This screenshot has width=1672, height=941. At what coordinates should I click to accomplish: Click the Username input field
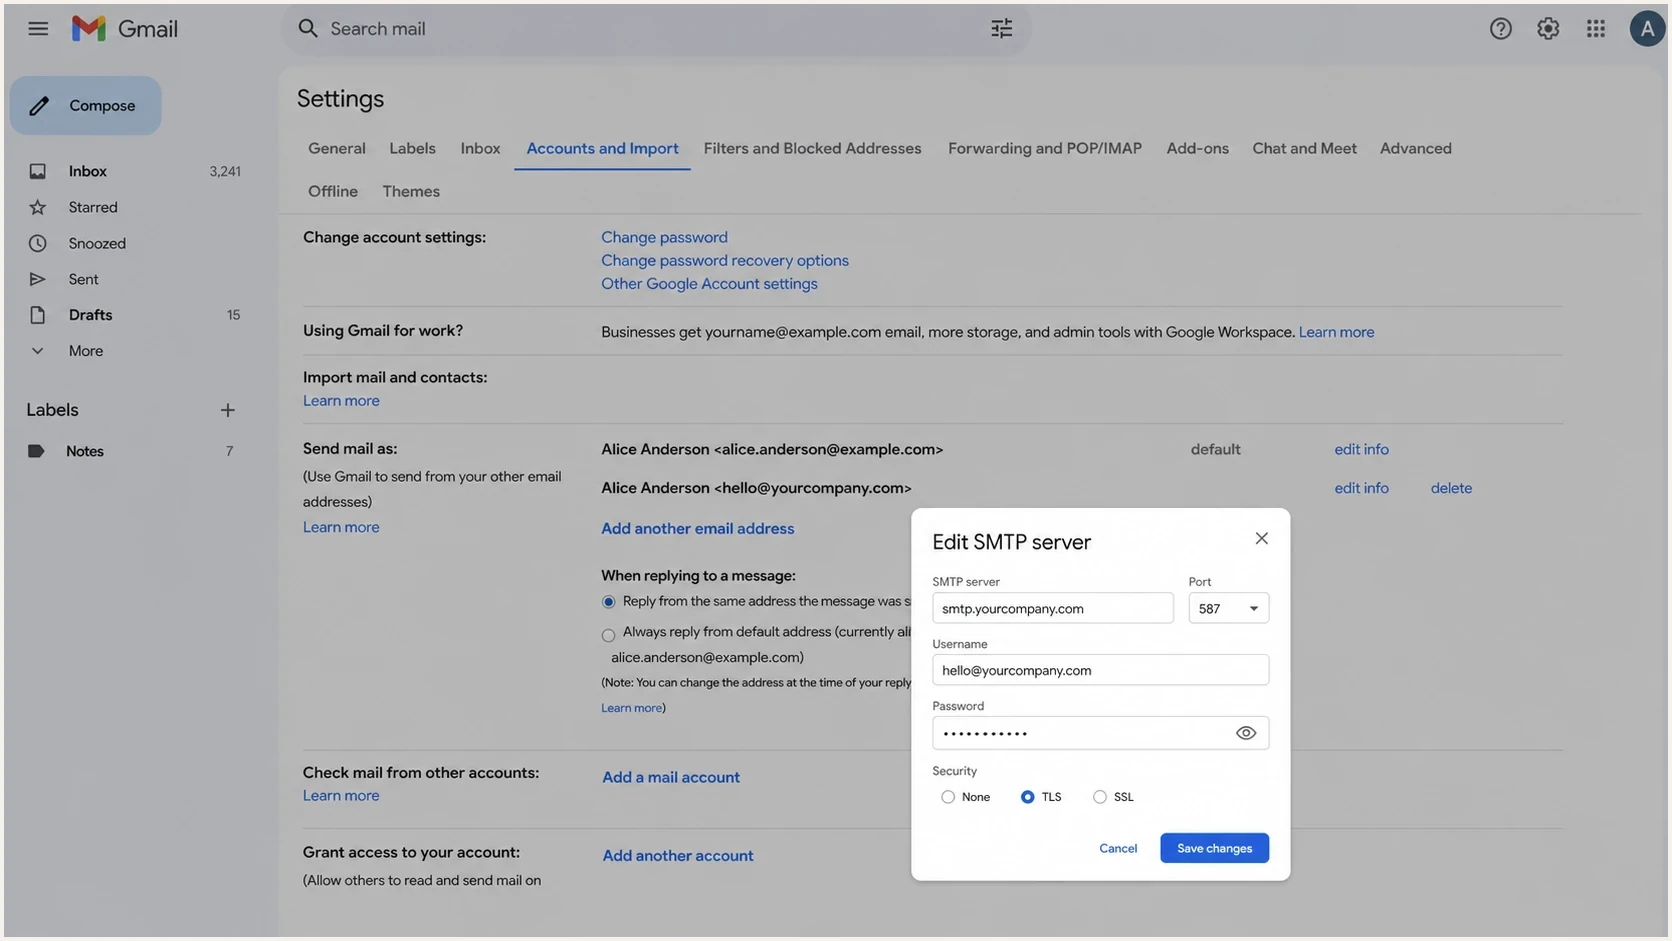pyautogui.click(x=1100, y=670)
